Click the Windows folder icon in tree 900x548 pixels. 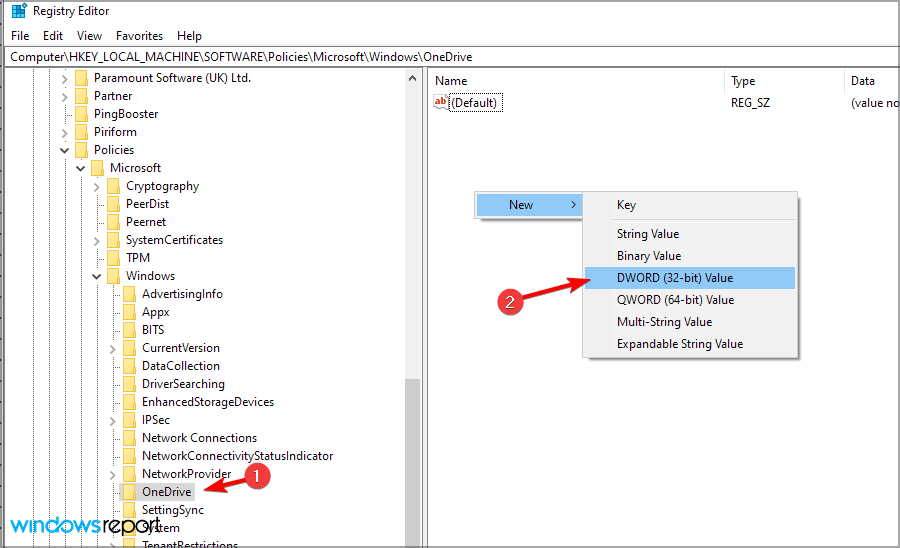pos(114,275)
